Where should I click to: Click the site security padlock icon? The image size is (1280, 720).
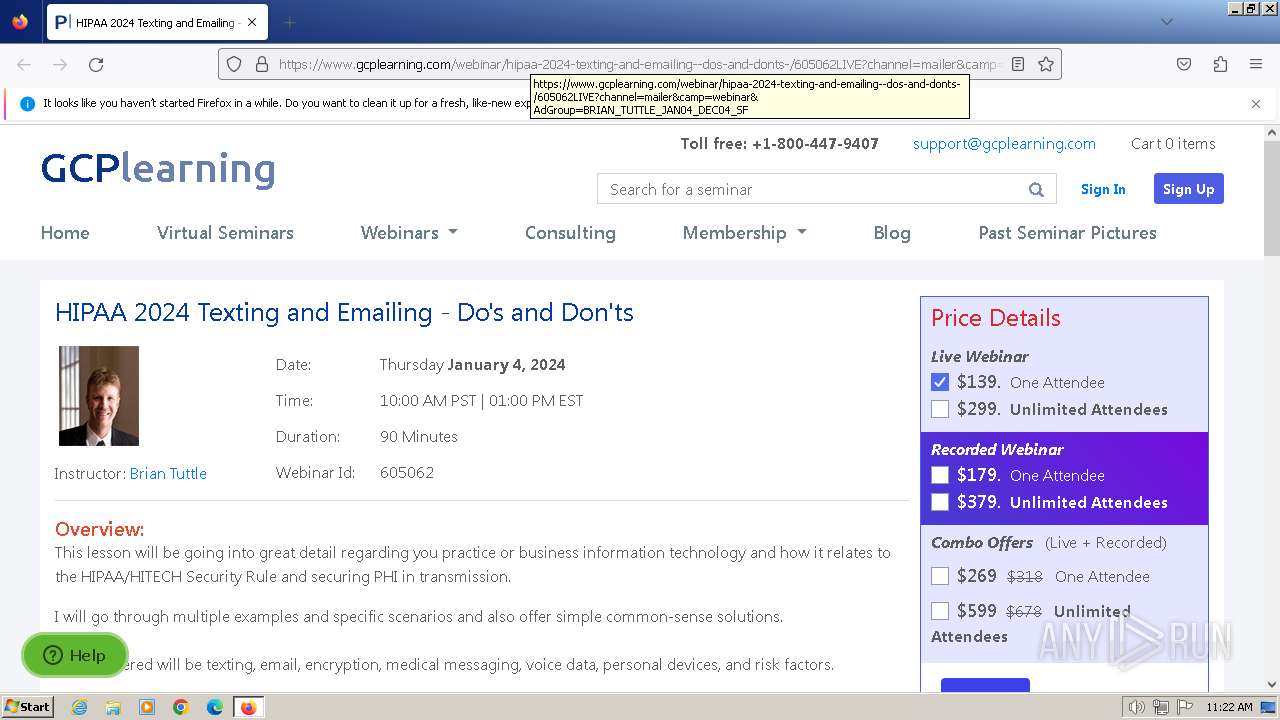[x=262, y=64]
